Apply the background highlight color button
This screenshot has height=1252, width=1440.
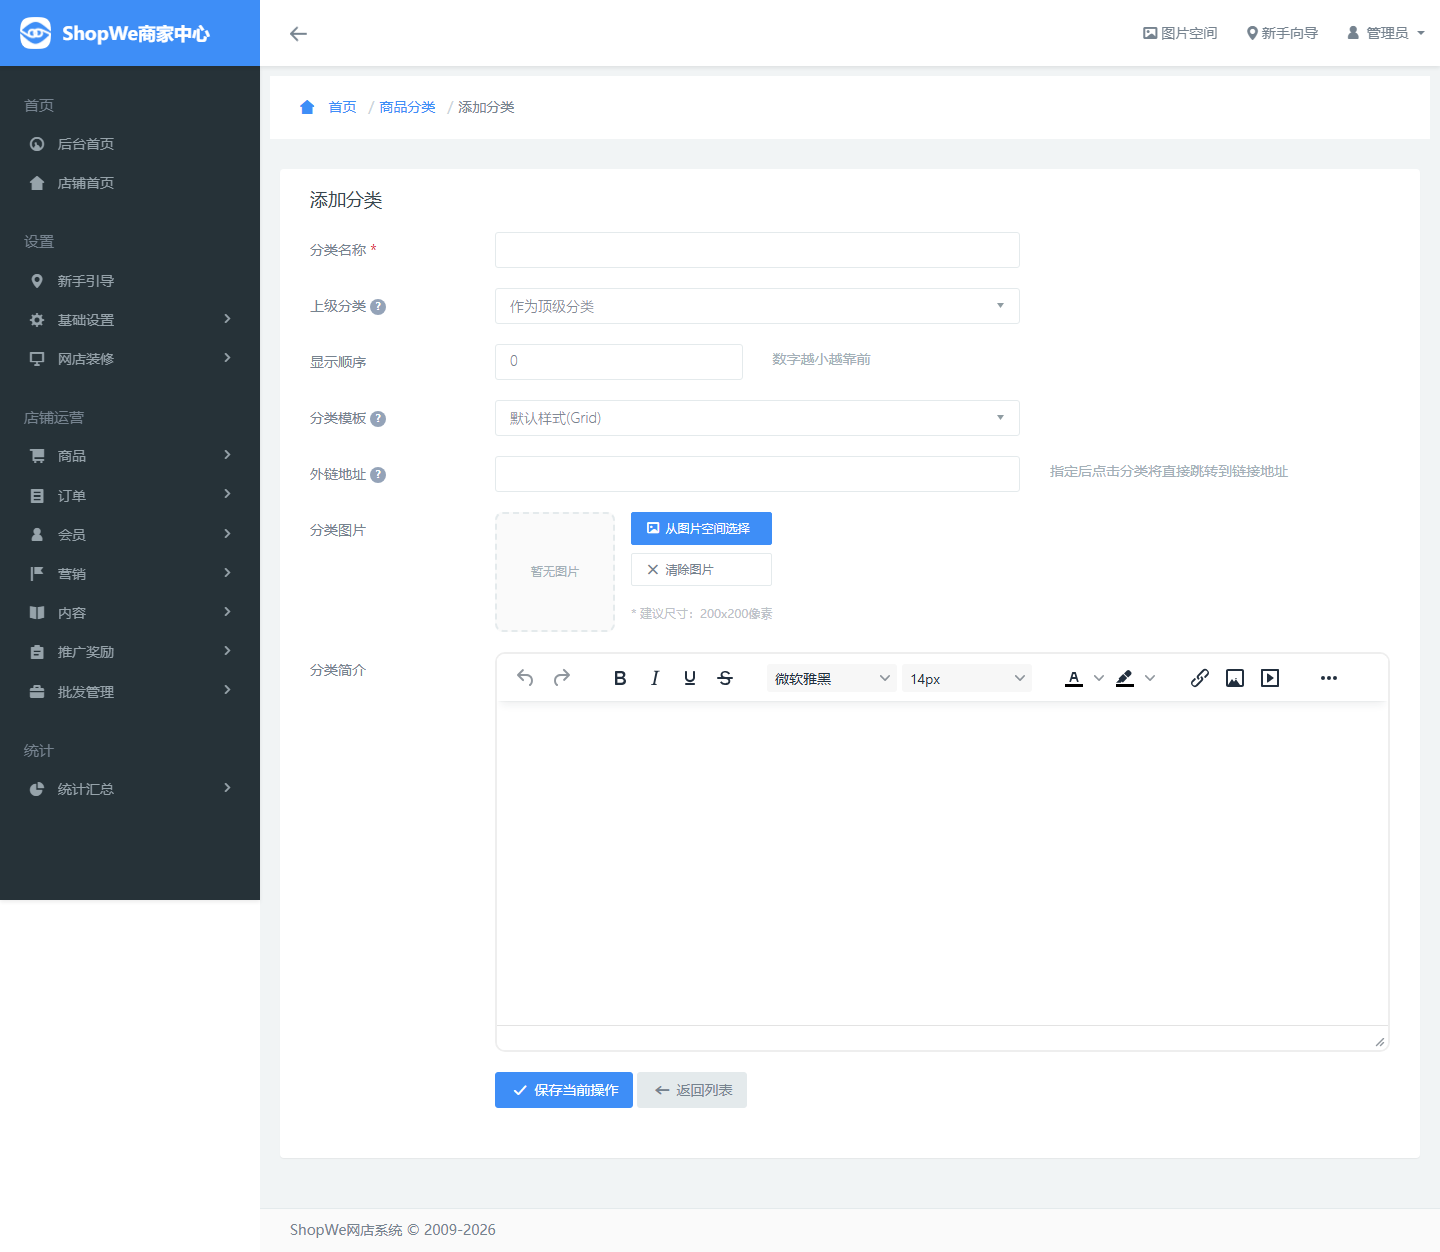point(1125,678)
